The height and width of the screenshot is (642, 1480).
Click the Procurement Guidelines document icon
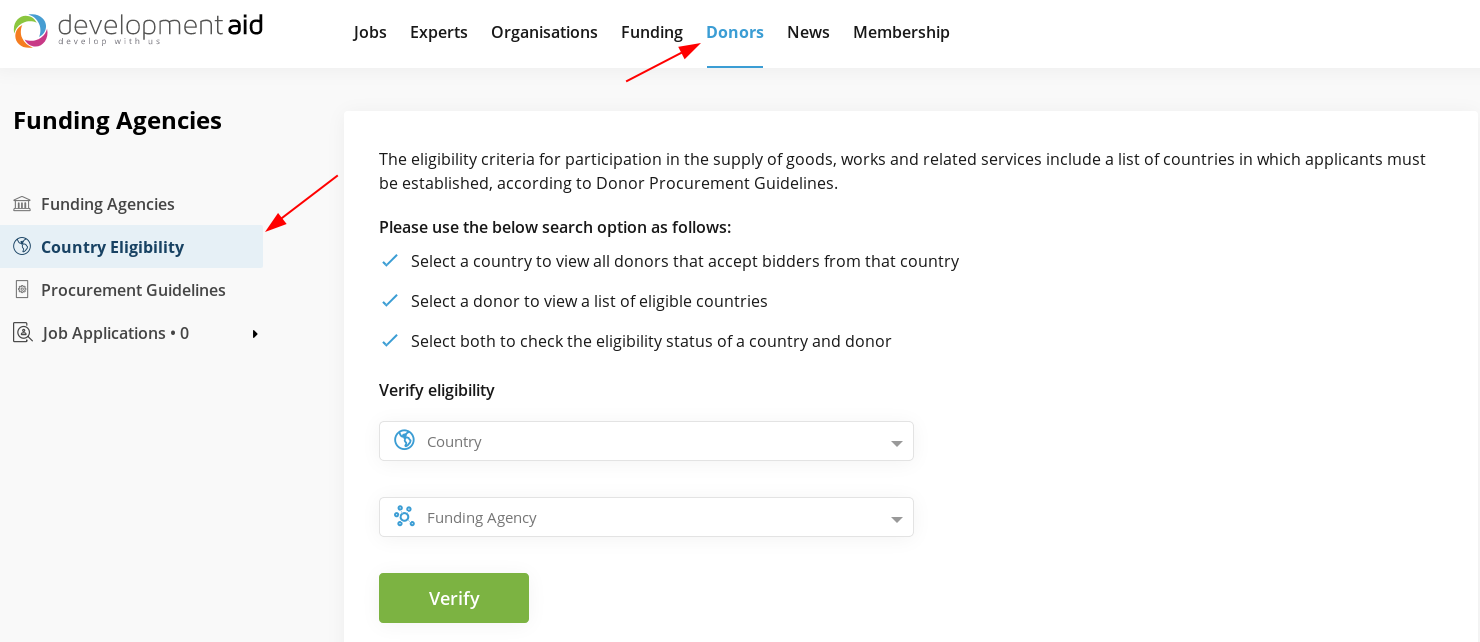tap(22, 290)
